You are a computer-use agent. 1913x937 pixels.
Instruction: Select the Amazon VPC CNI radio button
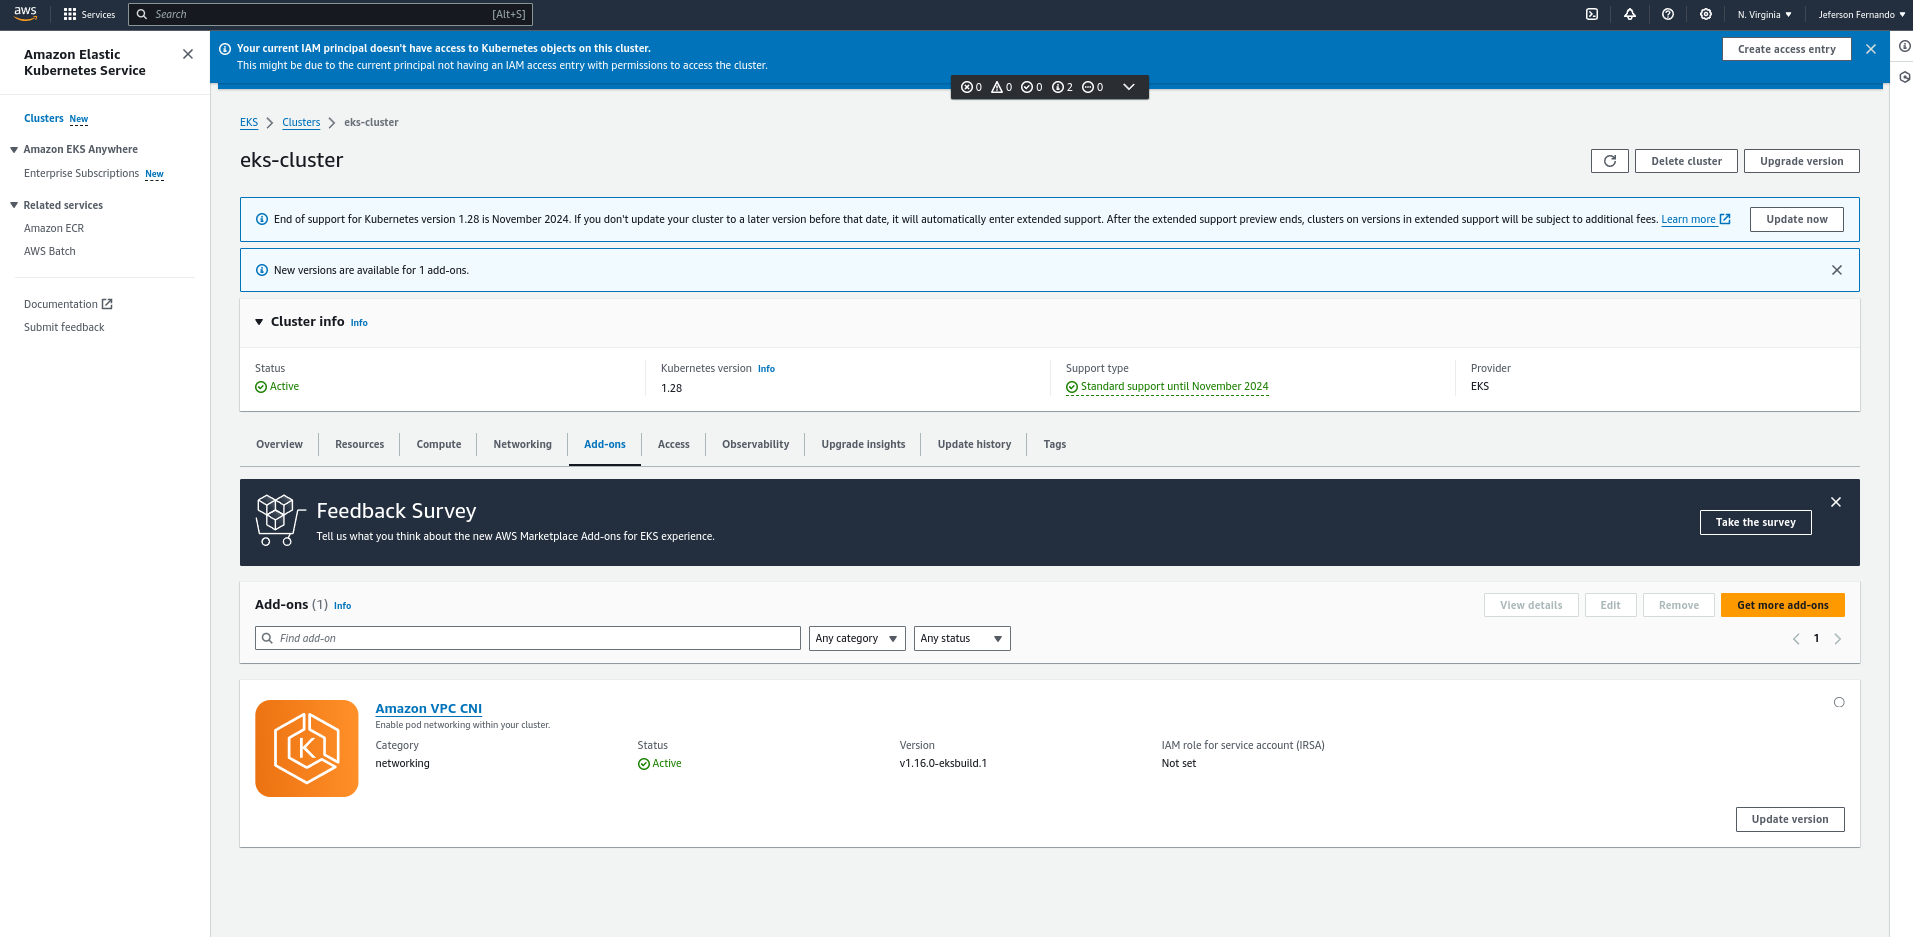1839,702
